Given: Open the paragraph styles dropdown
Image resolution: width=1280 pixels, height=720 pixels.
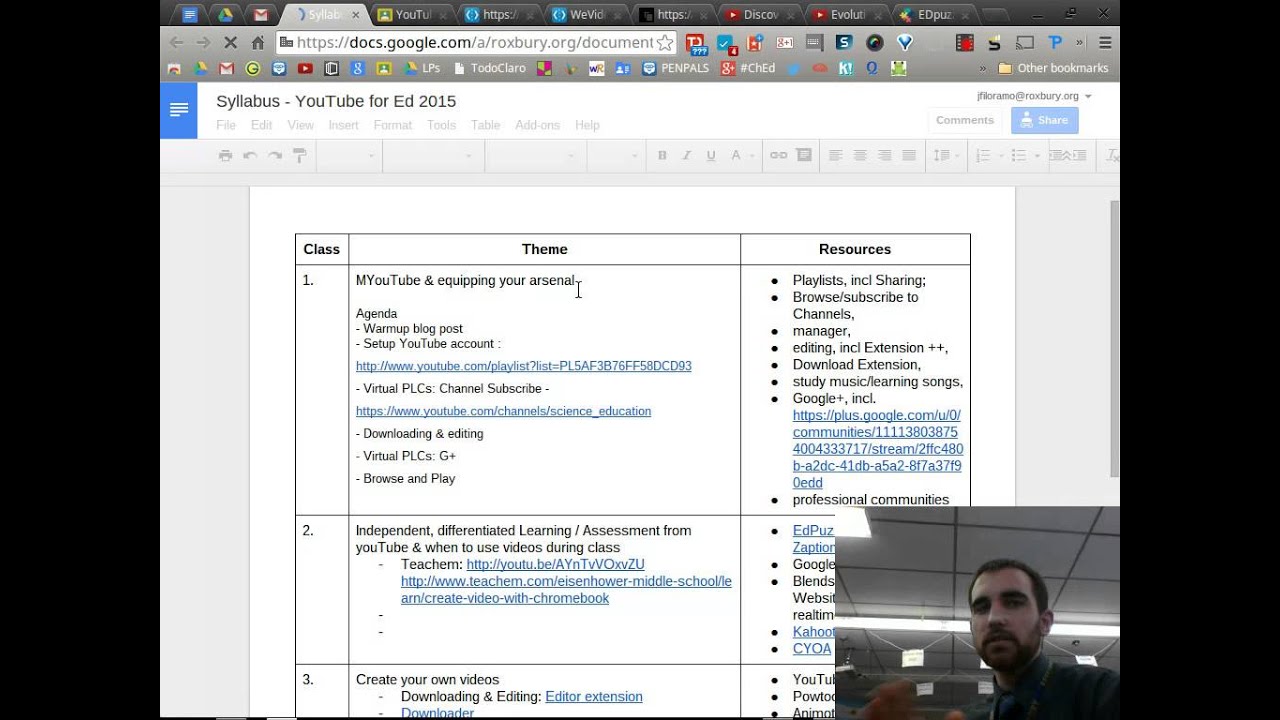Looking at the screenshot, I should [x=431, y=155].
